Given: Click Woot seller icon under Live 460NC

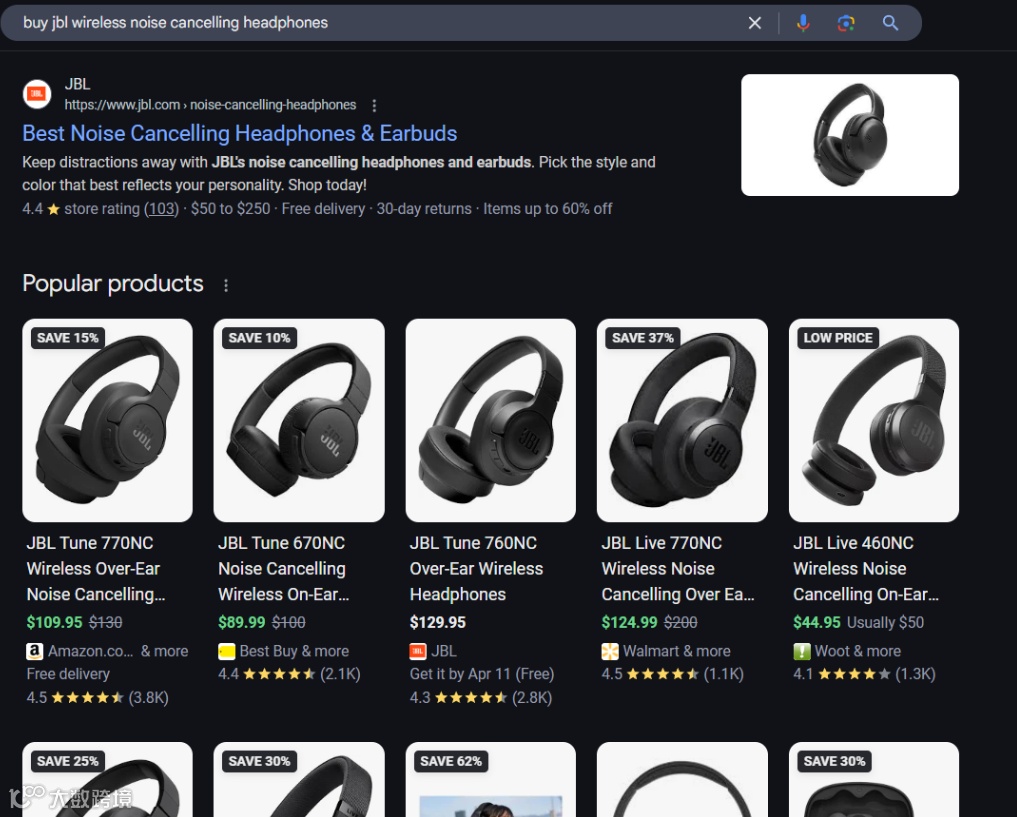Looking at the screenshot, I should pos(802,651).
